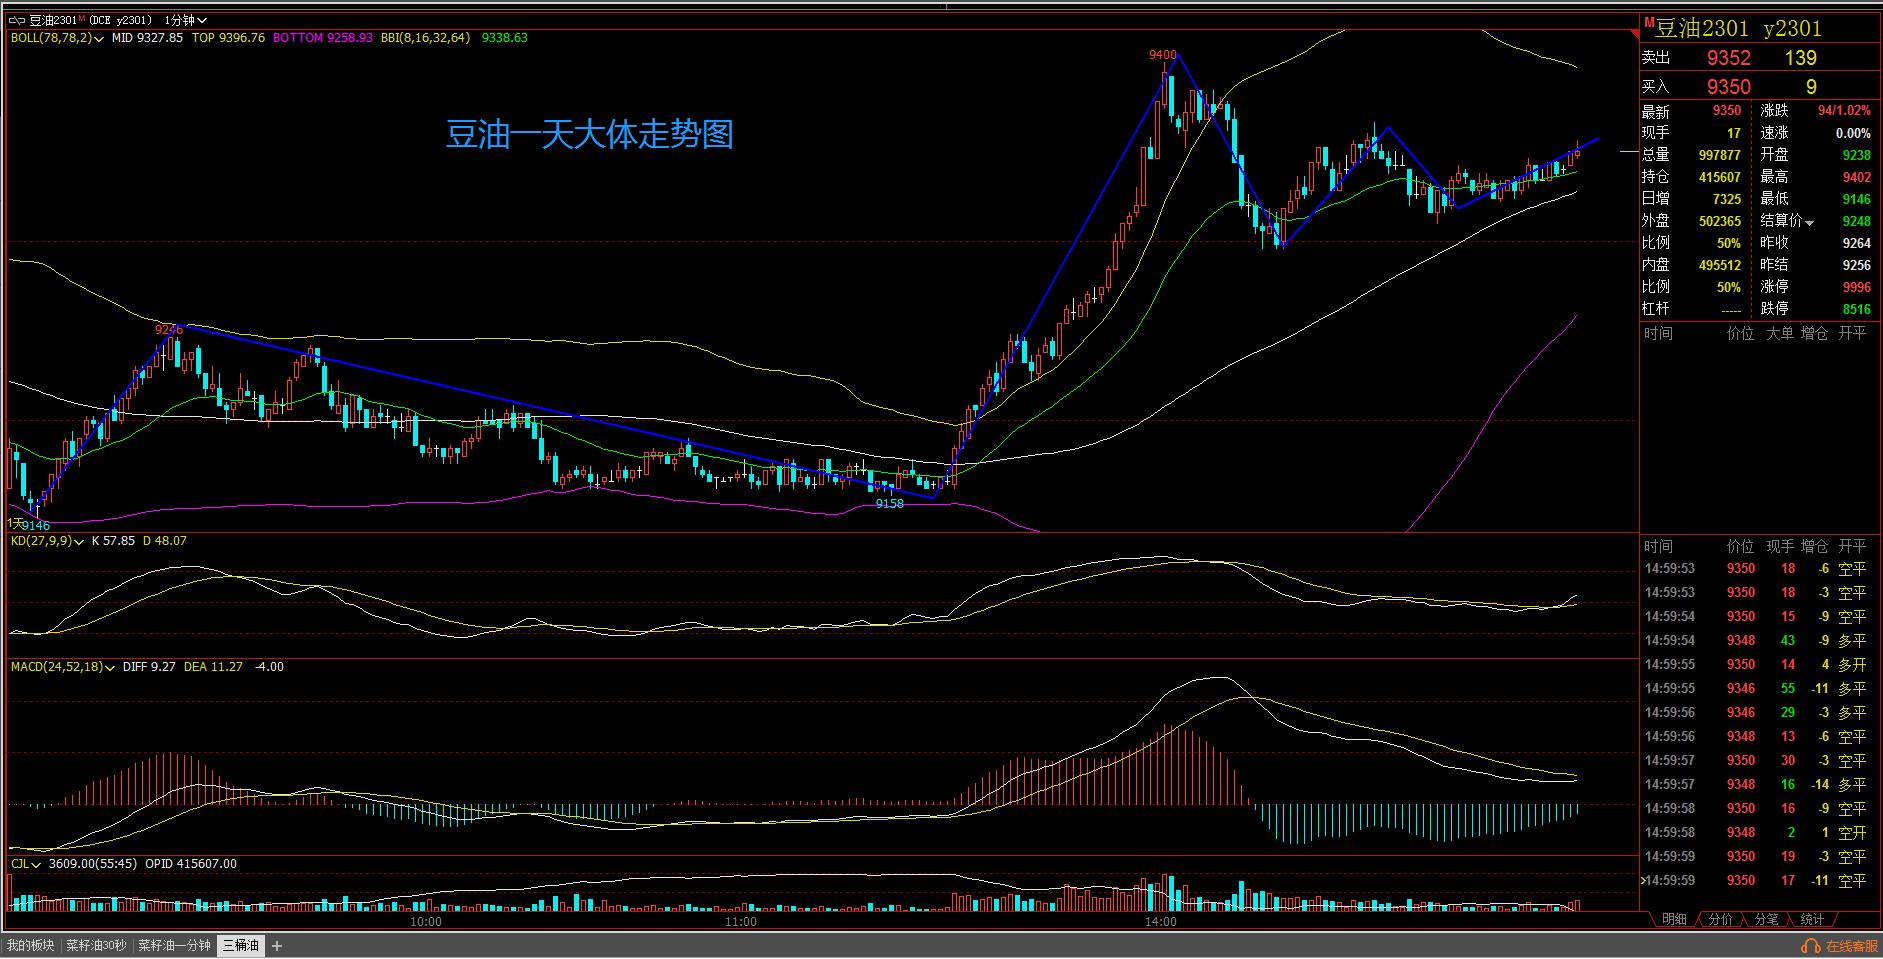Switch to the 我的板块 tab
This screenshot has height=959, width=1883.
pos(31,946)
